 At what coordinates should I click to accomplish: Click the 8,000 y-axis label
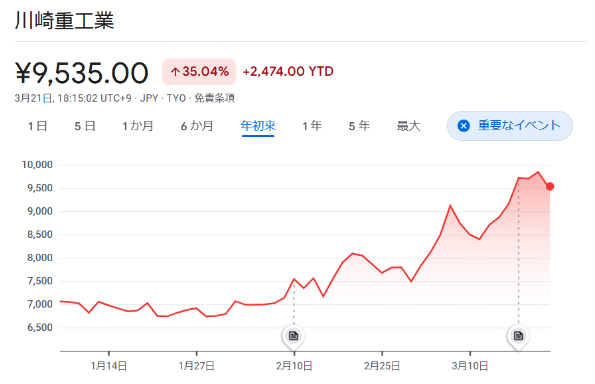pyautogui.click(x=39, y=258)
